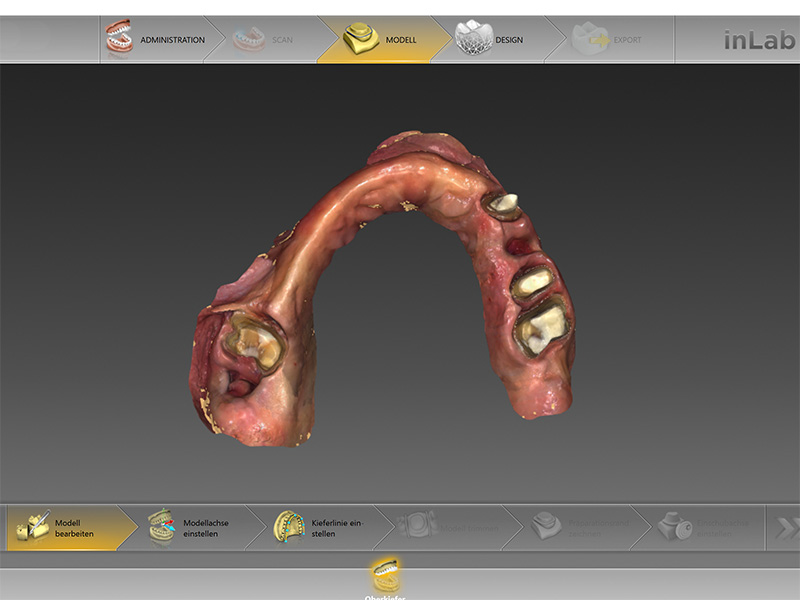800x600 pixels.
Task: Click the Design crown icon
Action: point(472,39)
